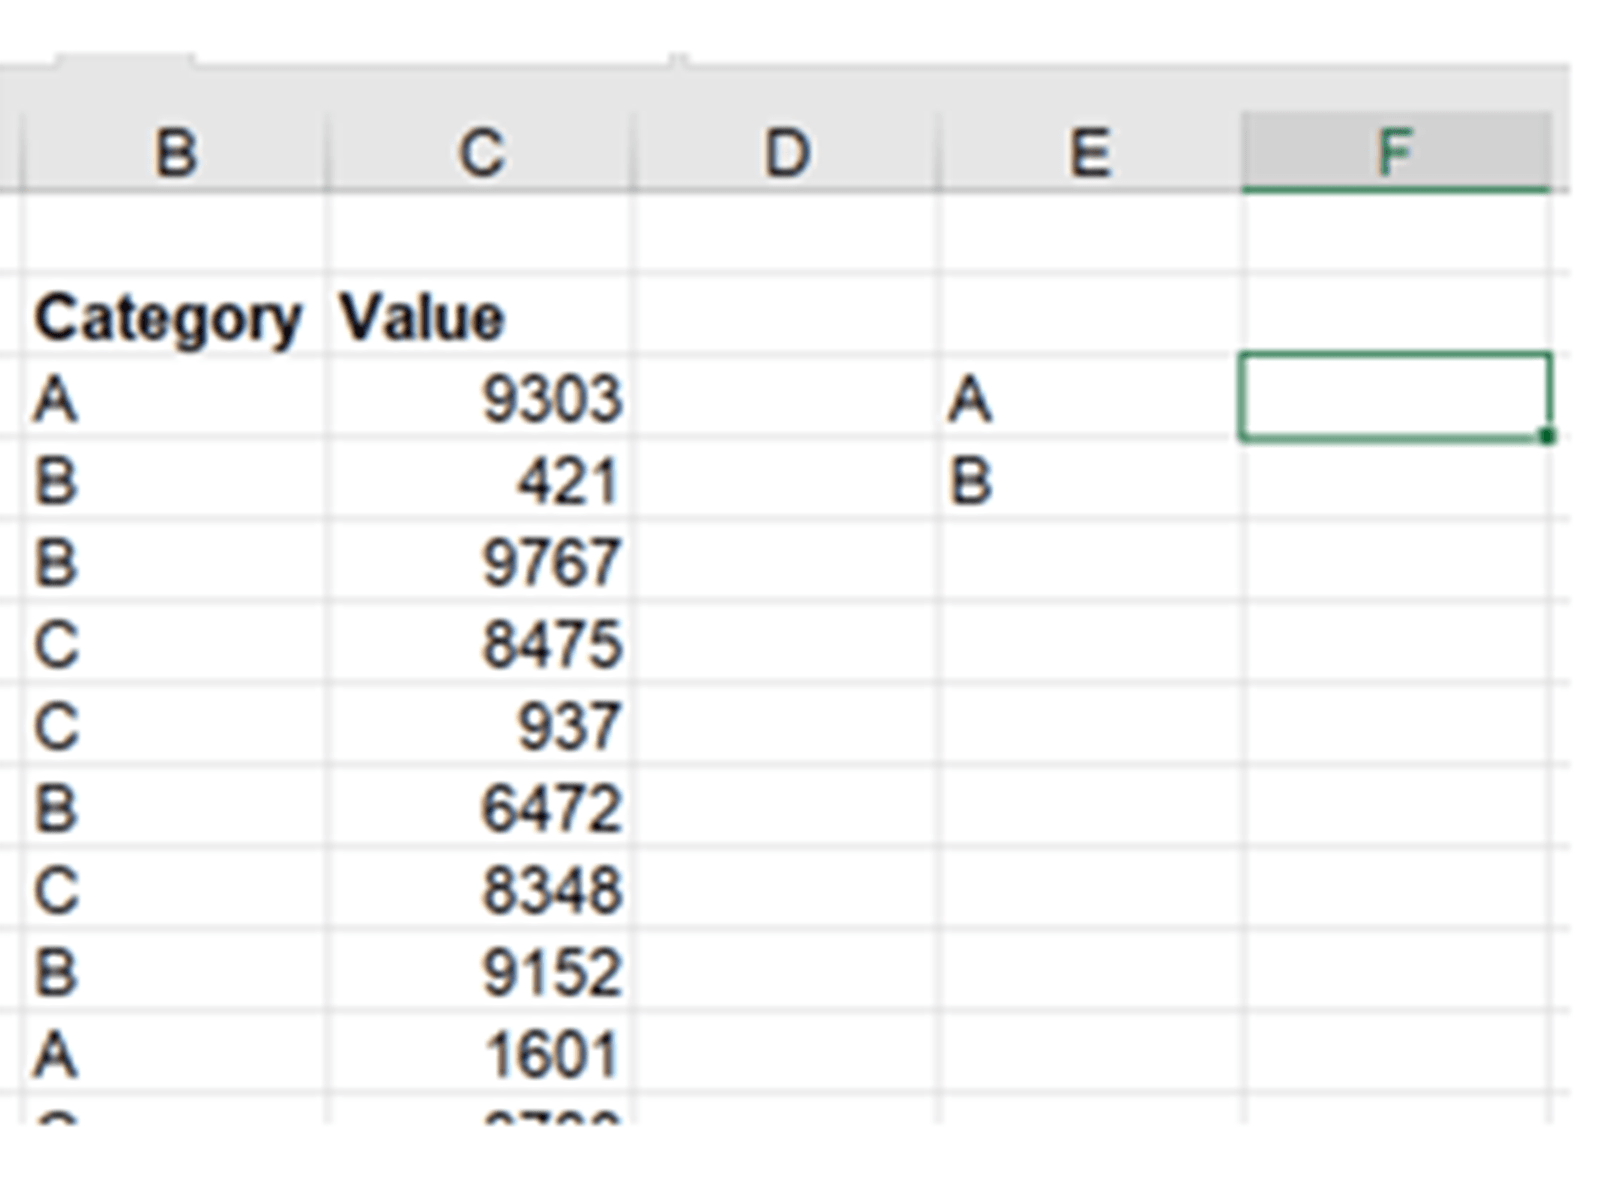Click the fill handle of the selected cell
The height and width of the screenshot is (1200, 1600).
1547,436
